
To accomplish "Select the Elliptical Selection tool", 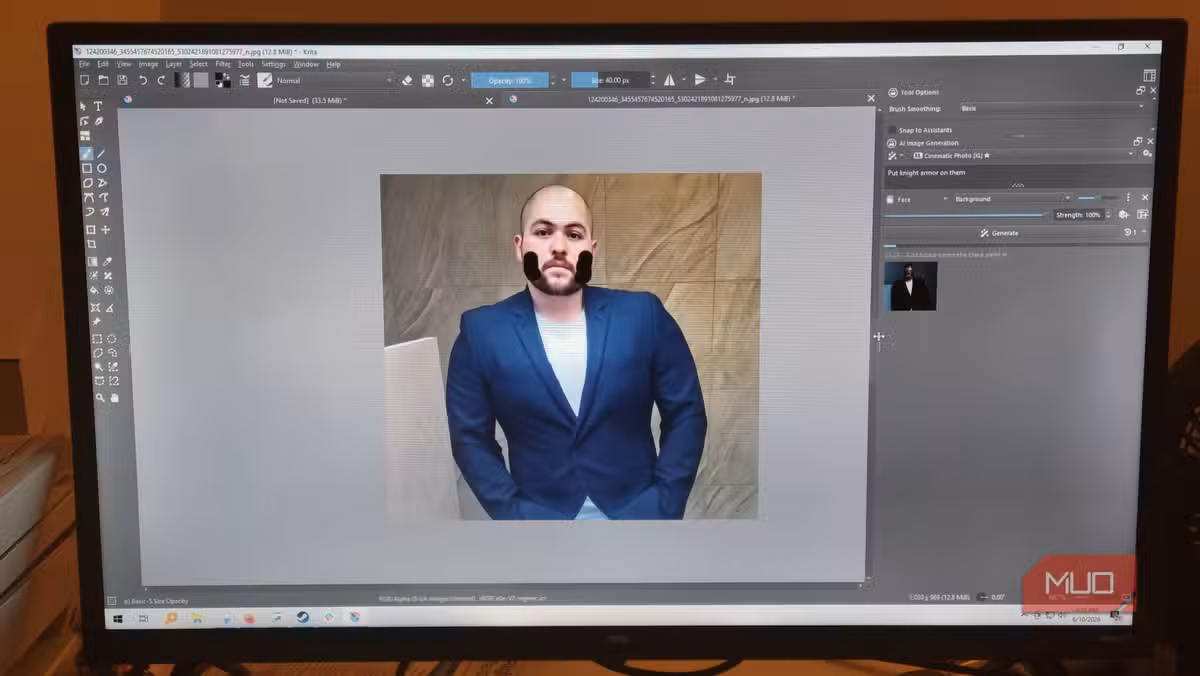I will (112, 339).
